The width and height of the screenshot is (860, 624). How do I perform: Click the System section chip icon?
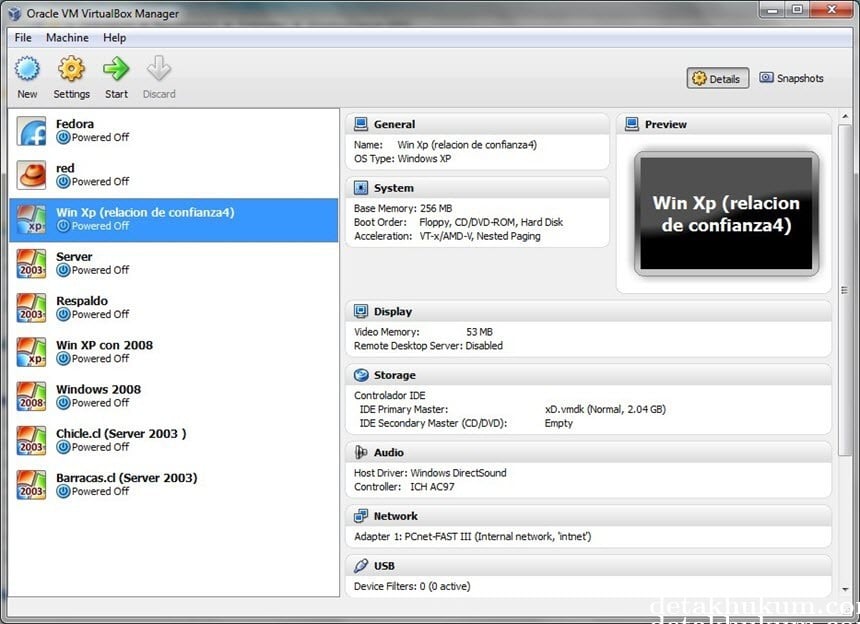[x=361, y=188]
